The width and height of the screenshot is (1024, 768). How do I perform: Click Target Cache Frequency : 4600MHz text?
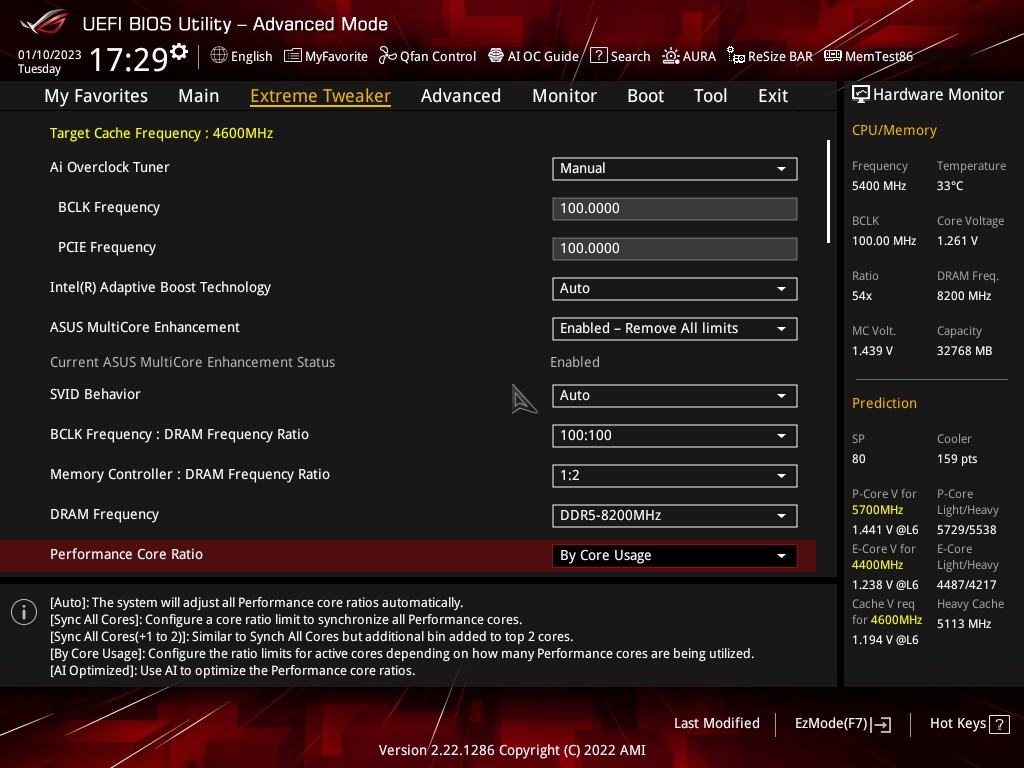click(x=161, y=133)
